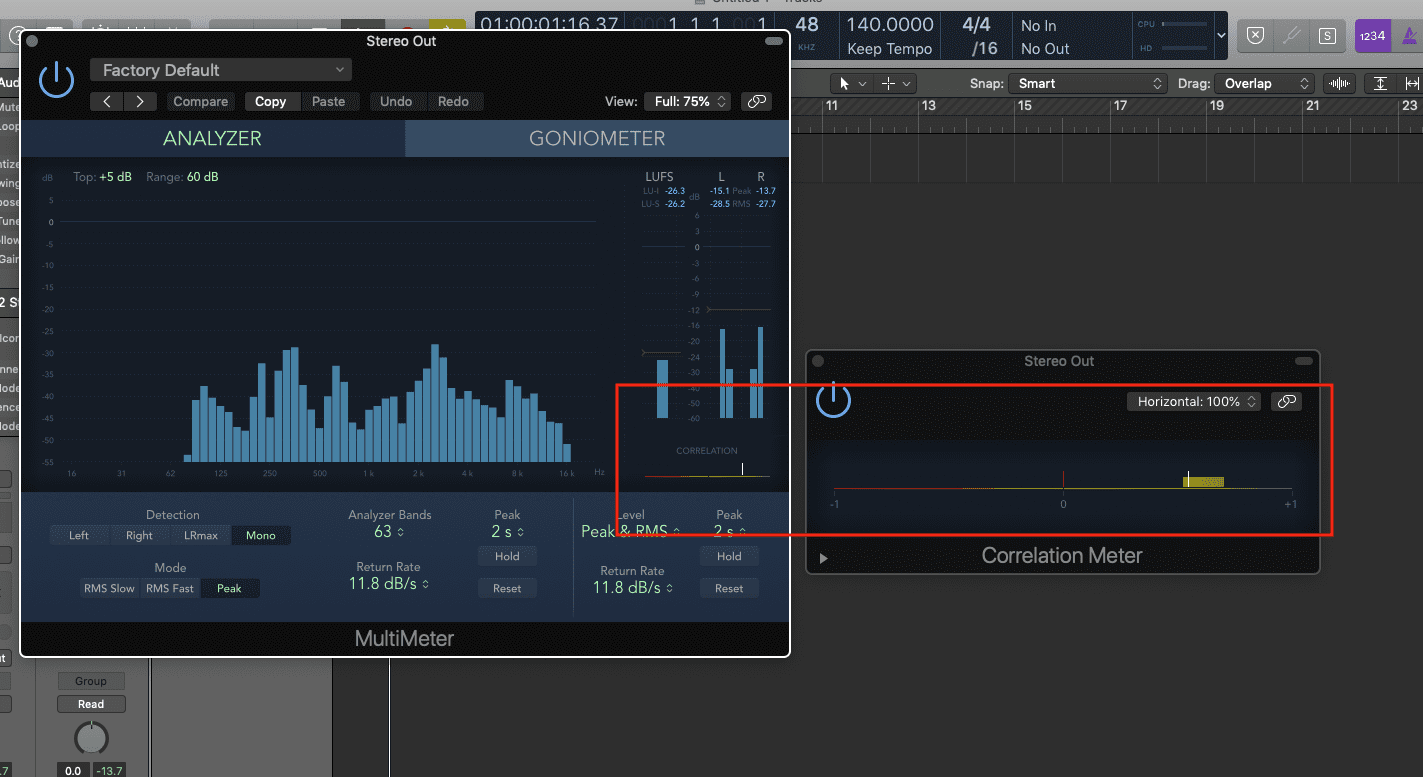
Task: Select RMS Fast mode
Action: [170, 588]
